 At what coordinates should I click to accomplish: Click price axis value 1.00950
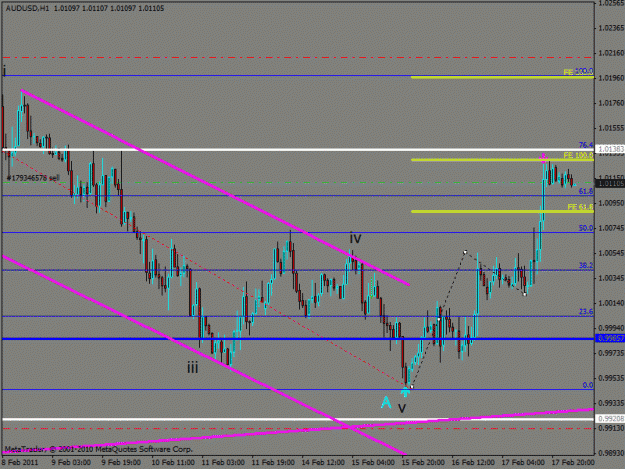(x=611, y=203)
